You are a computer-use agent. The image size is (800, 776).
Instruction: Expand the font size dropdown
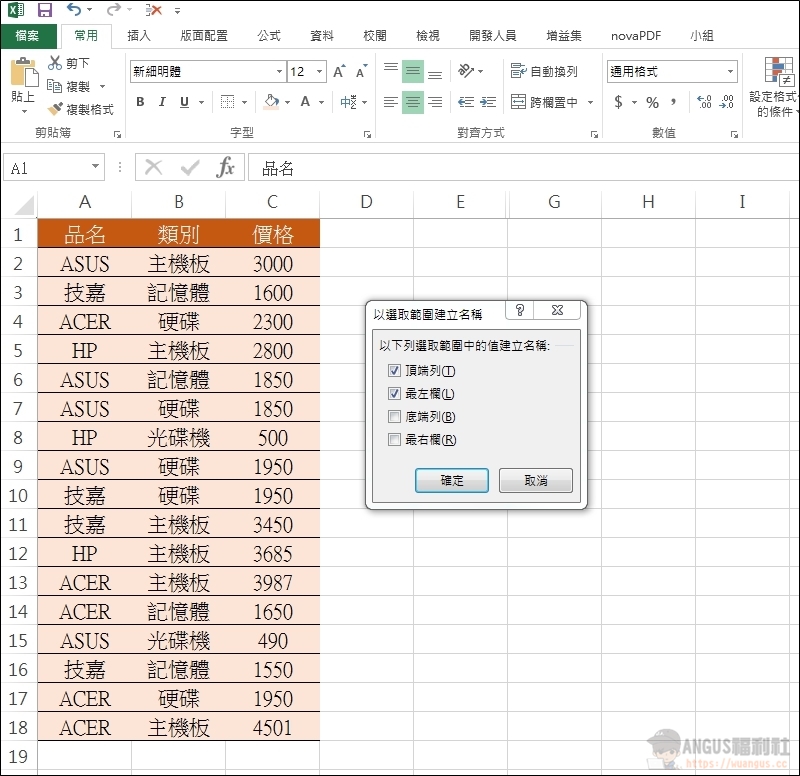319,72
